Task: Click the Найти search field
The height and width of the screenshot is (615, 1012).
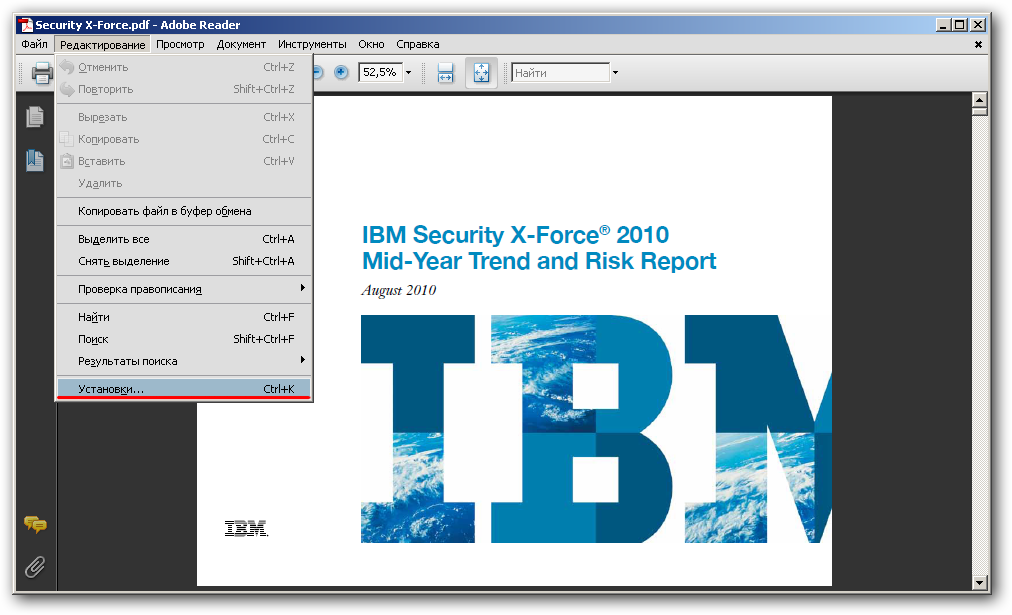Action: pyautogui.click(x=560, y=72)
